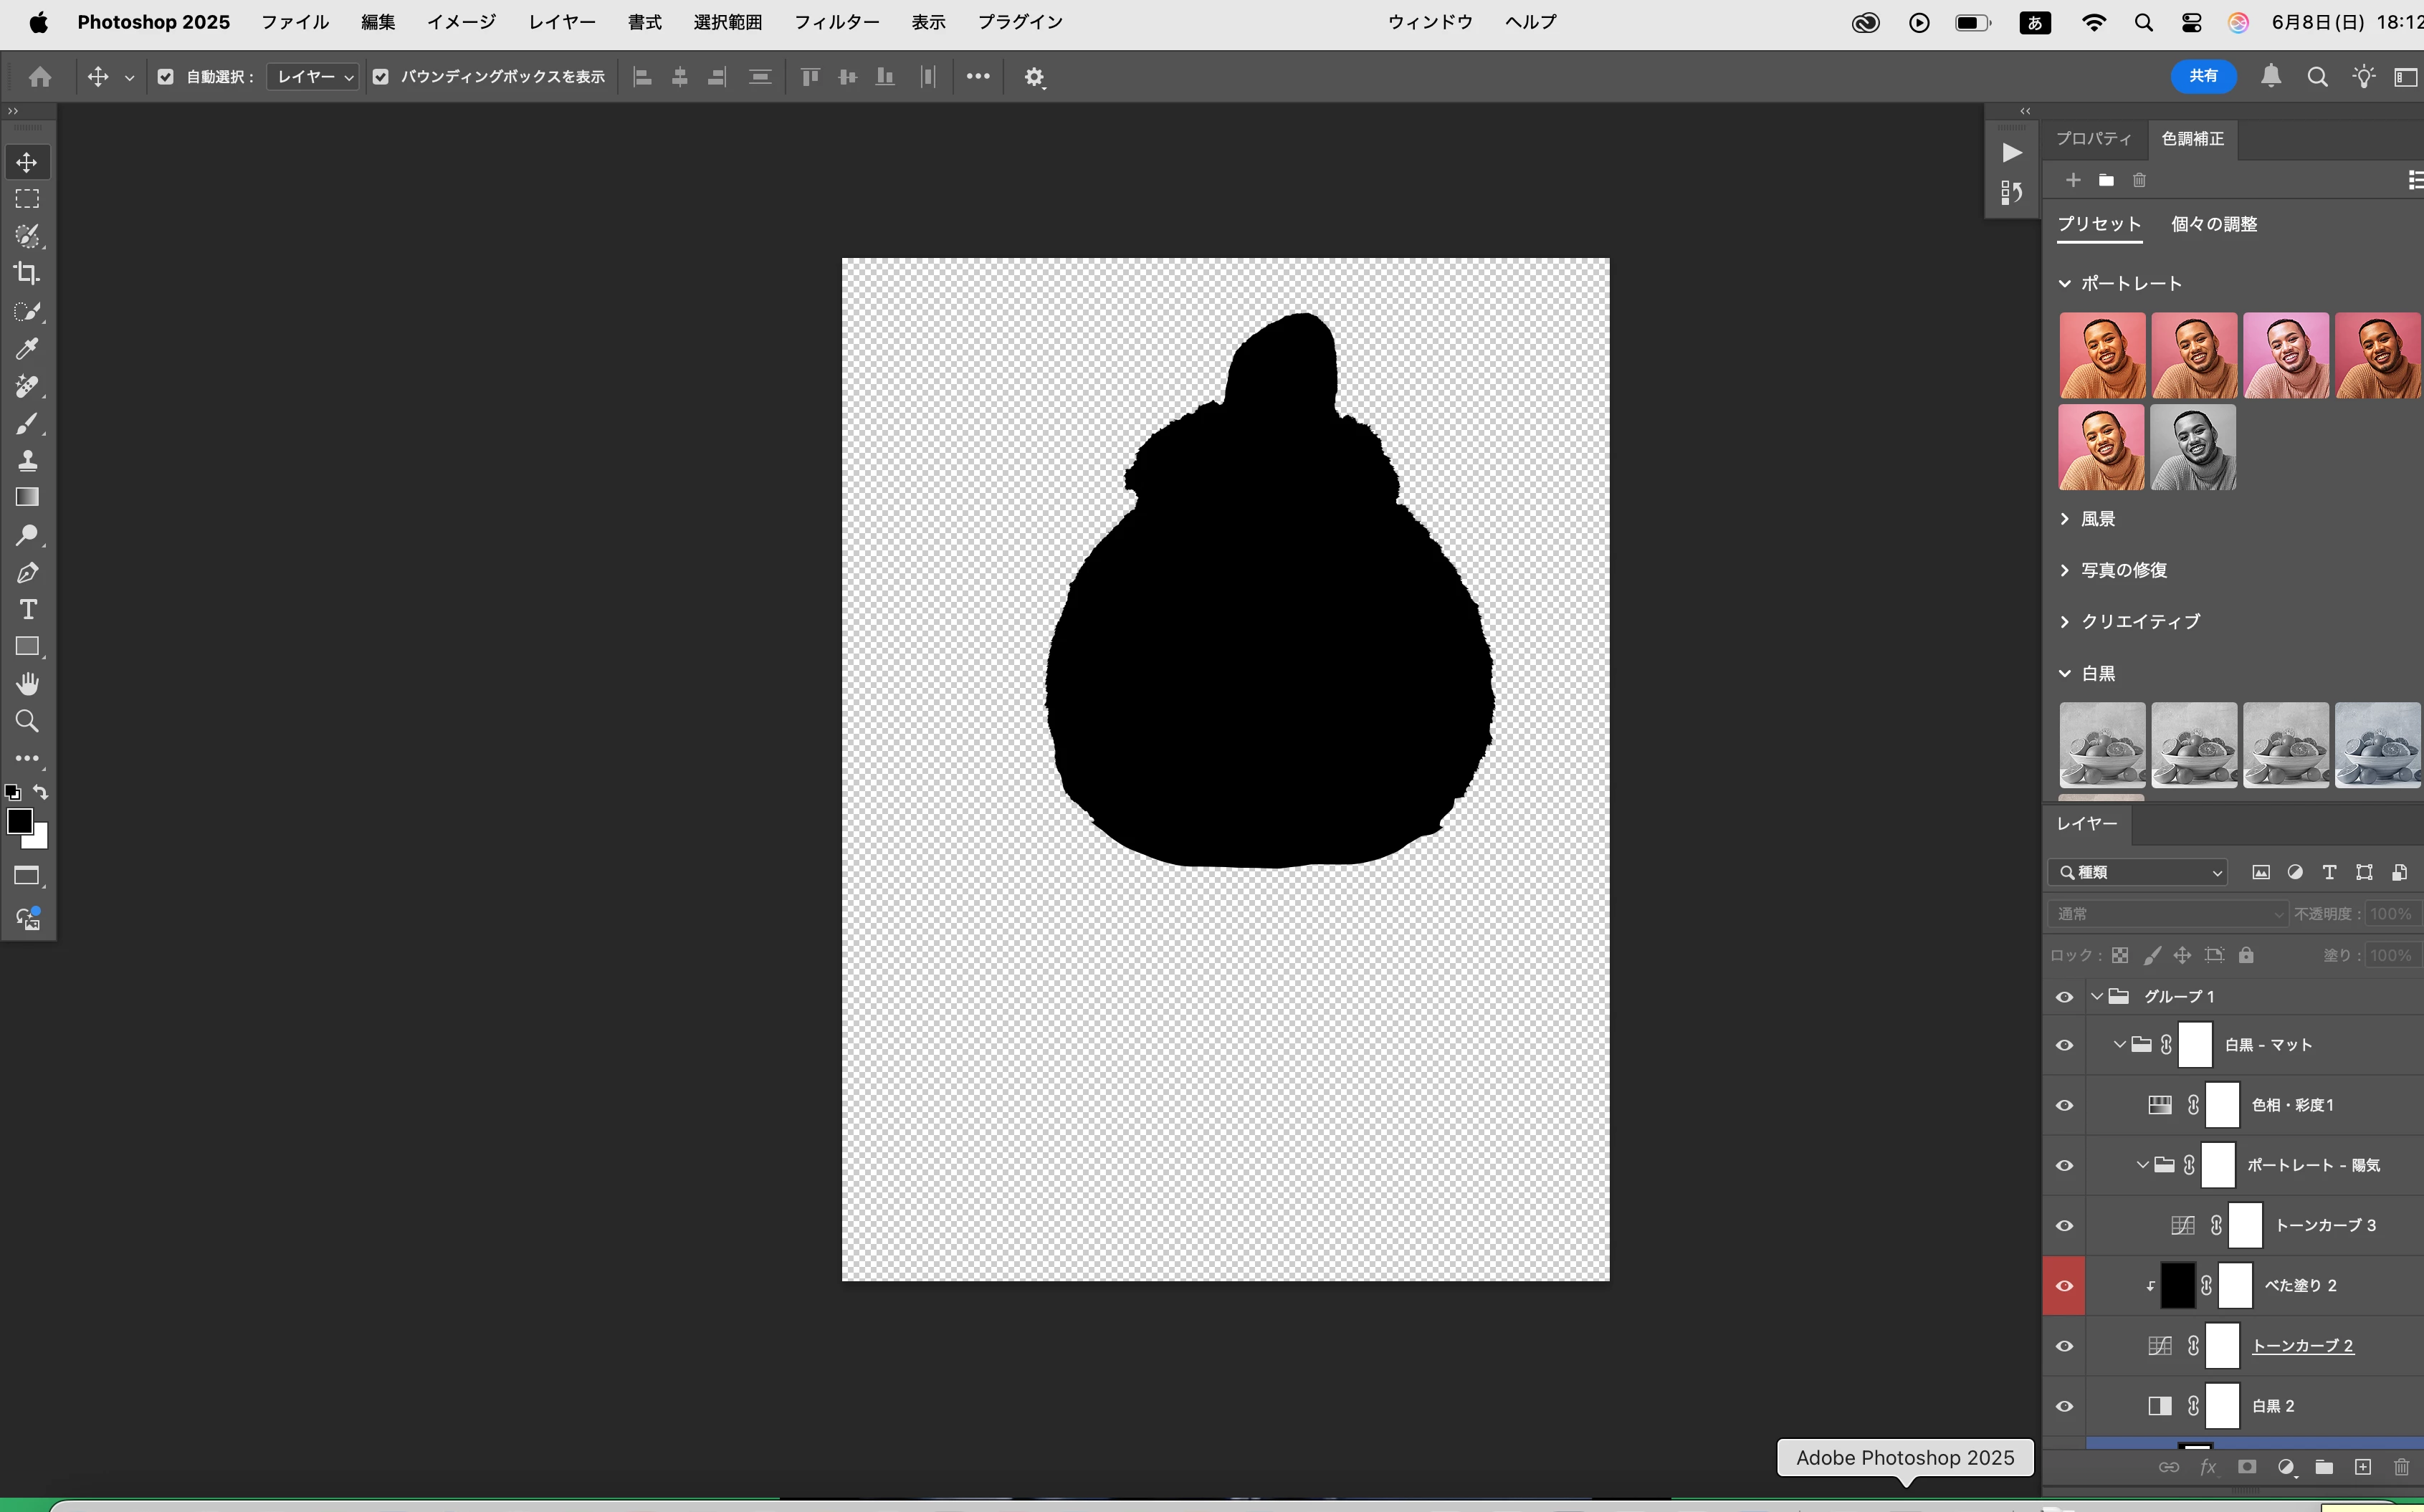The height and width of the screenshot is (1512, 2424).
Task: Select the Eyedropper tool
Action: (x=27, y=349)
